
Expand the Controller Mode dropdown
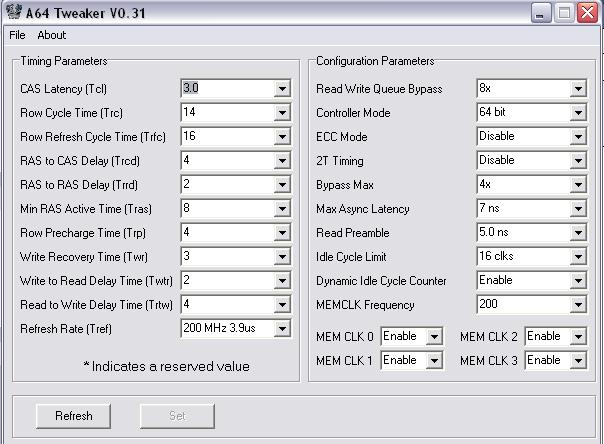click(578, 113)
